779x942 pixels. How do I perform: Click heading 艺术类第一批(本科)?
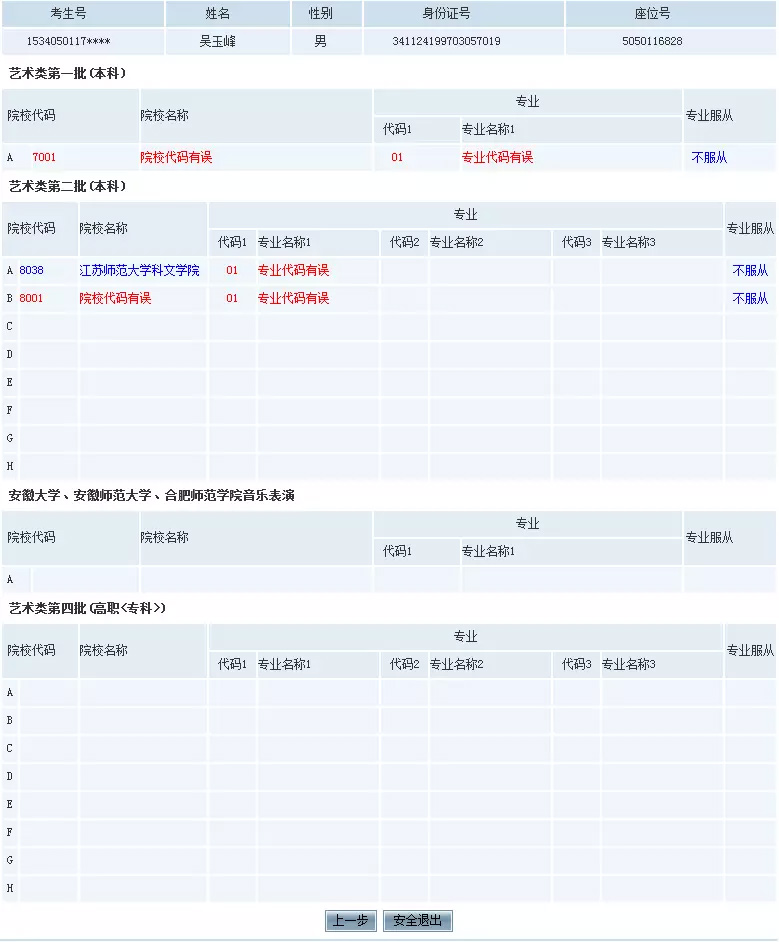[67, 73]
